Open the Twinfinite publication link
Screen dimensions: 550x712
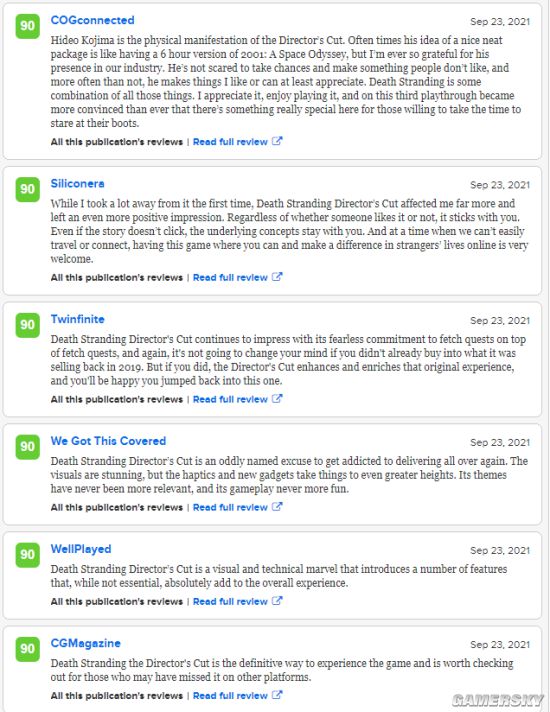(x=78, y=319)
